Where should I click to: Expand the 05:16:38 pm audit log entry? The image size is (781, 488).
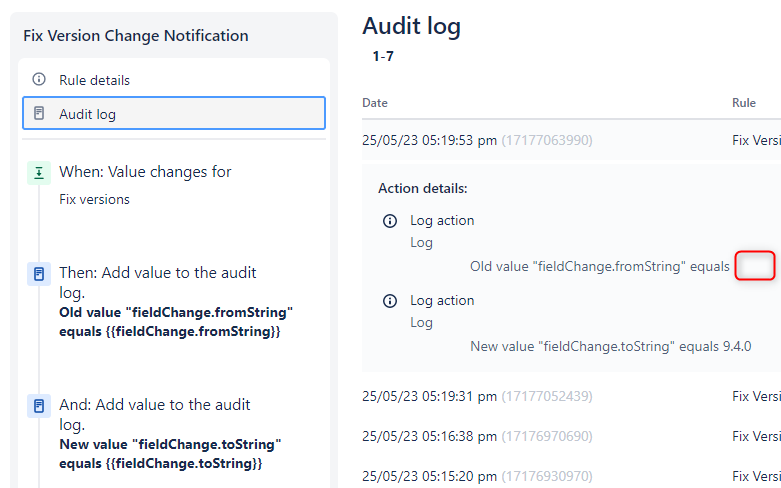(429, 436)
